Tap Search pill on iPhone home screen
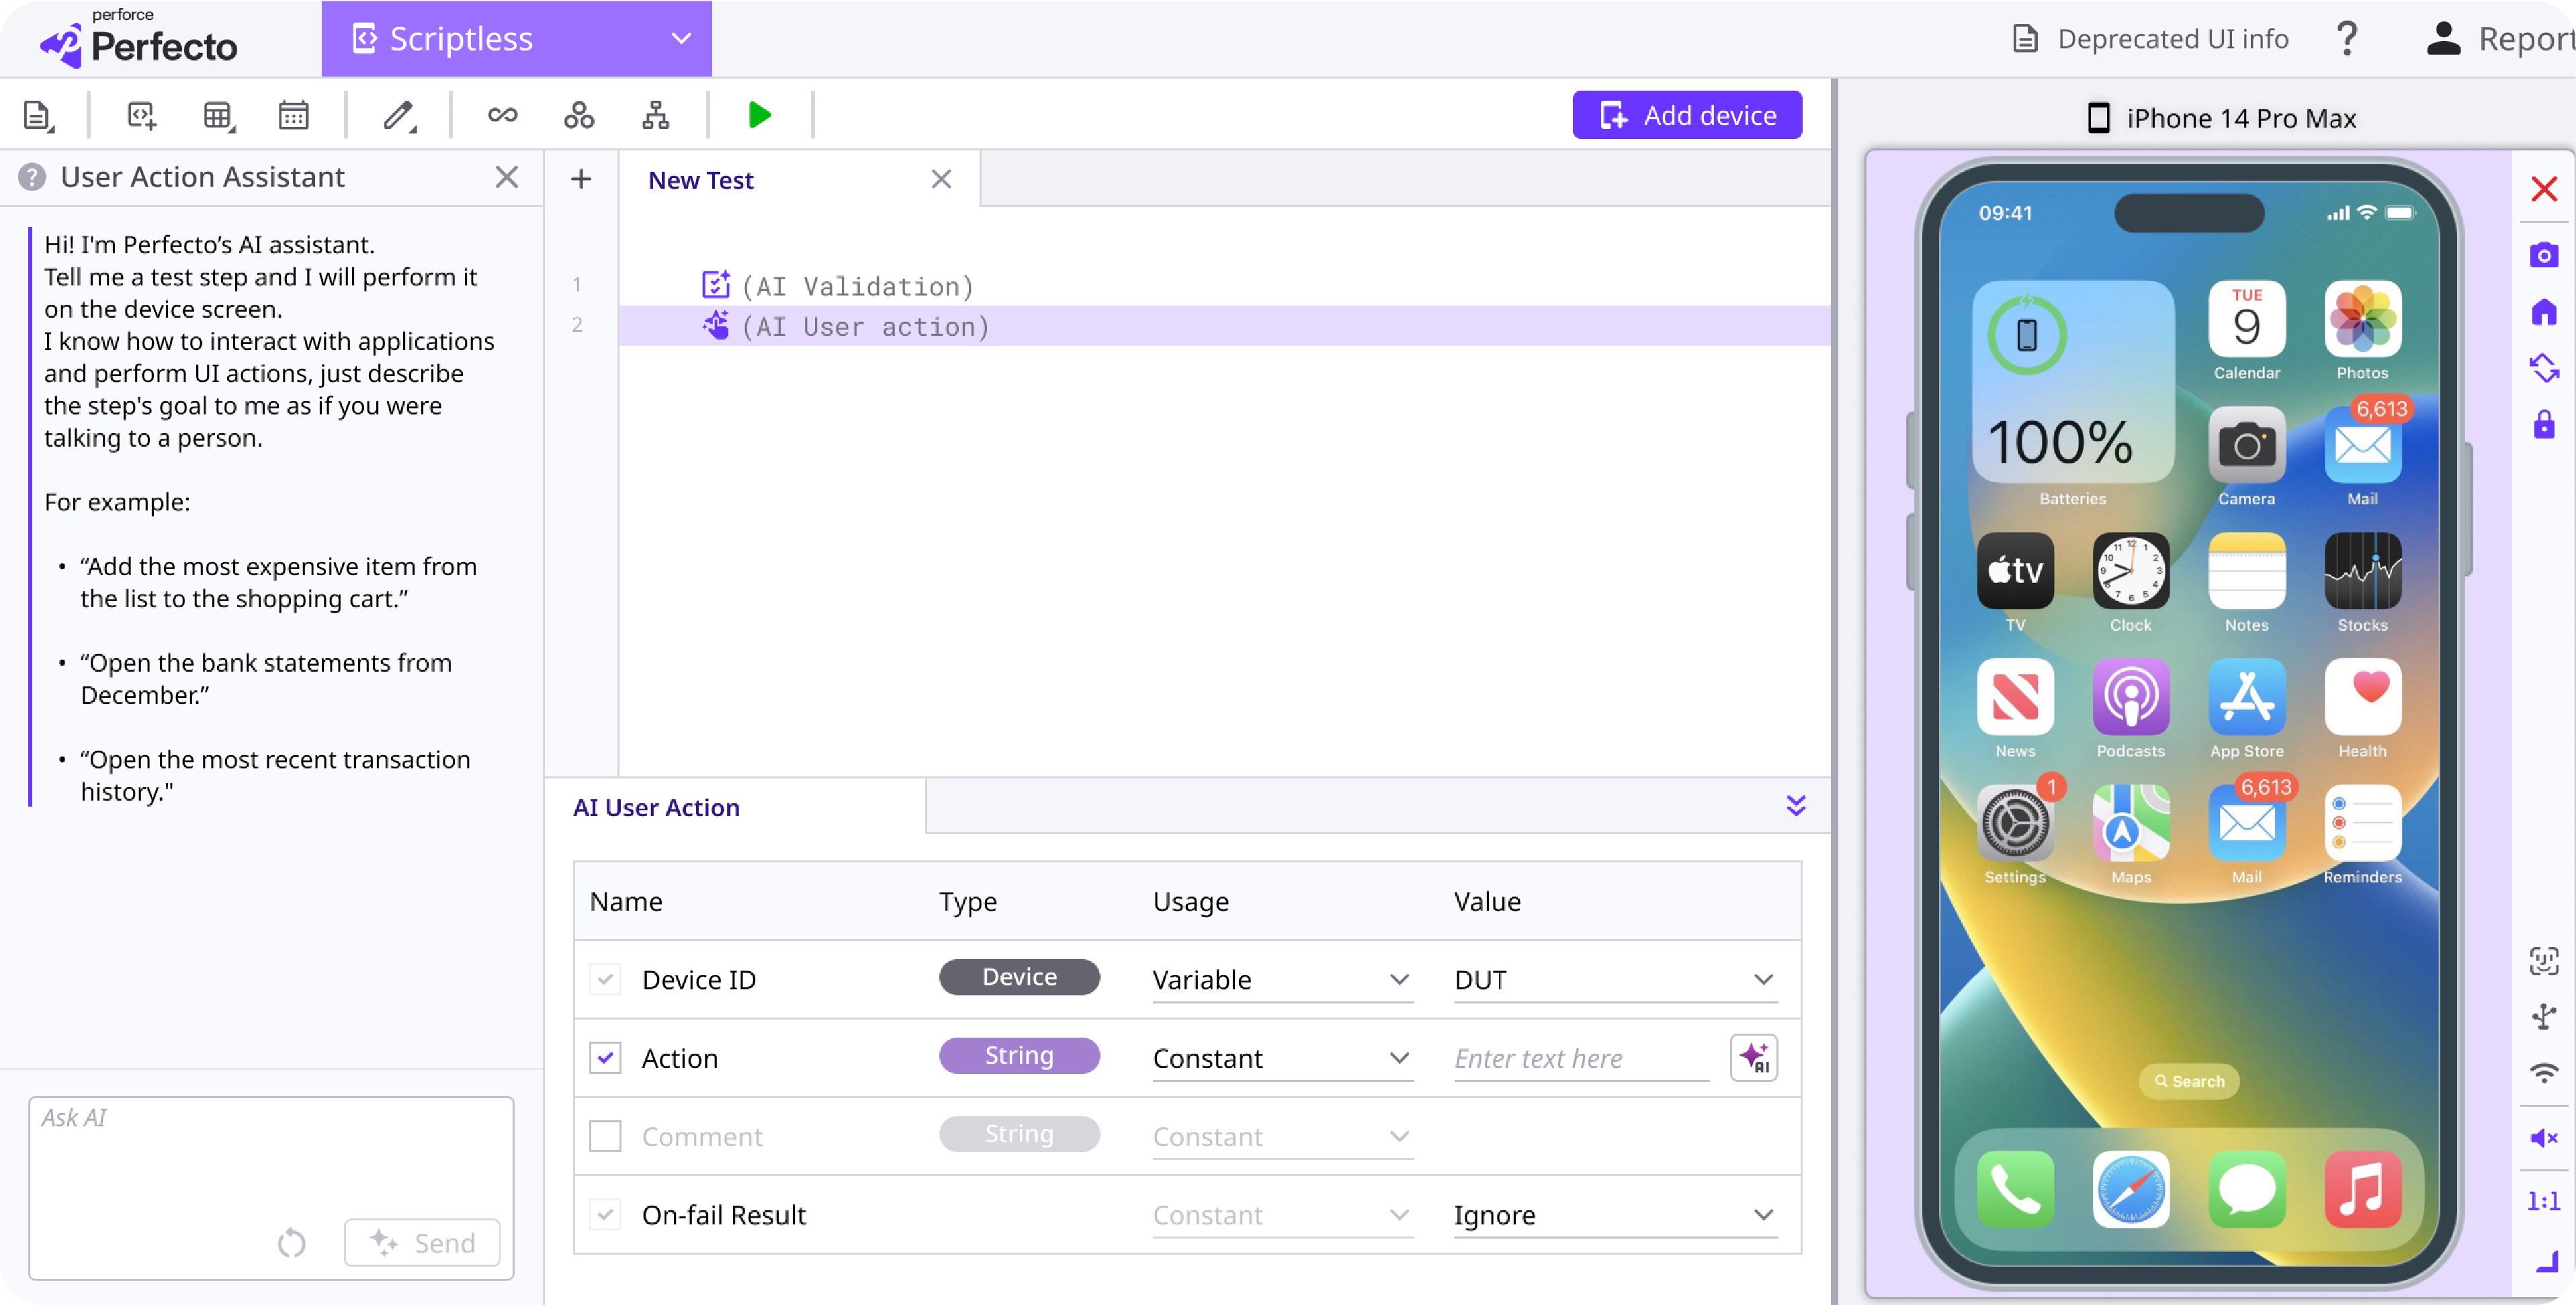2576x1305 pixels. [2188, 1081]
